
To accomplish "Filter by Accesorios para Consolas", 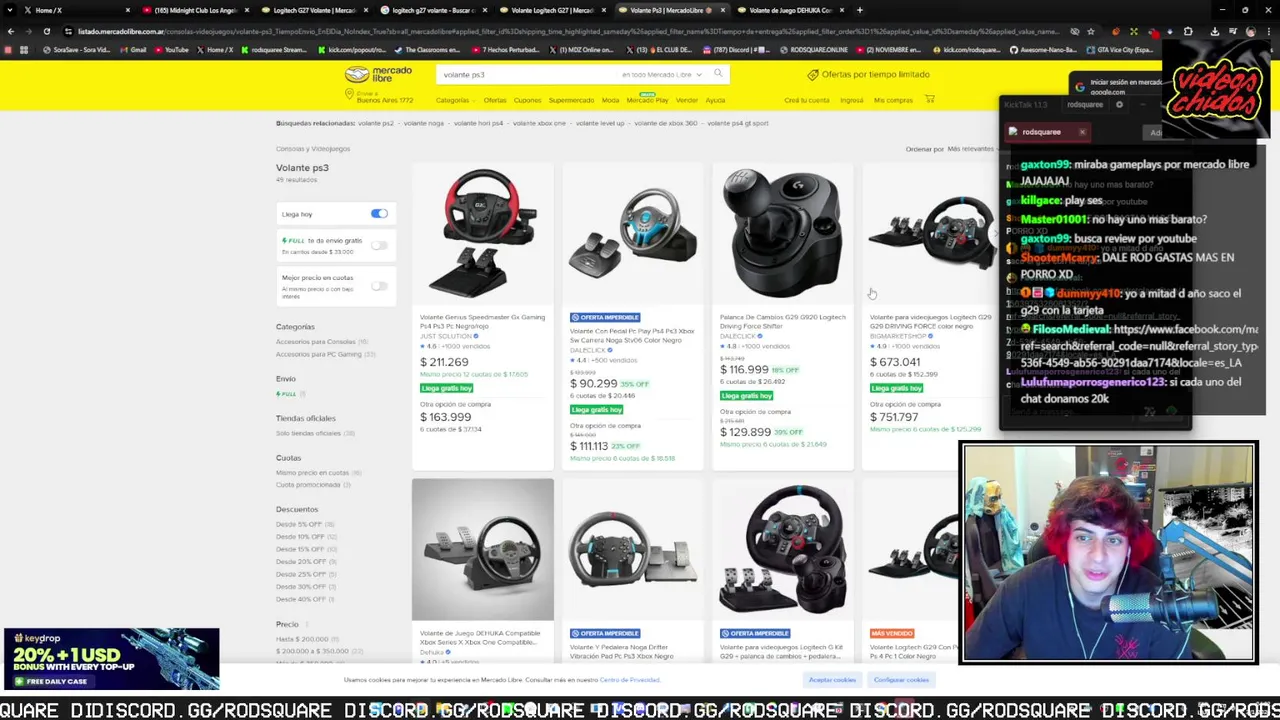I will 316,342.
